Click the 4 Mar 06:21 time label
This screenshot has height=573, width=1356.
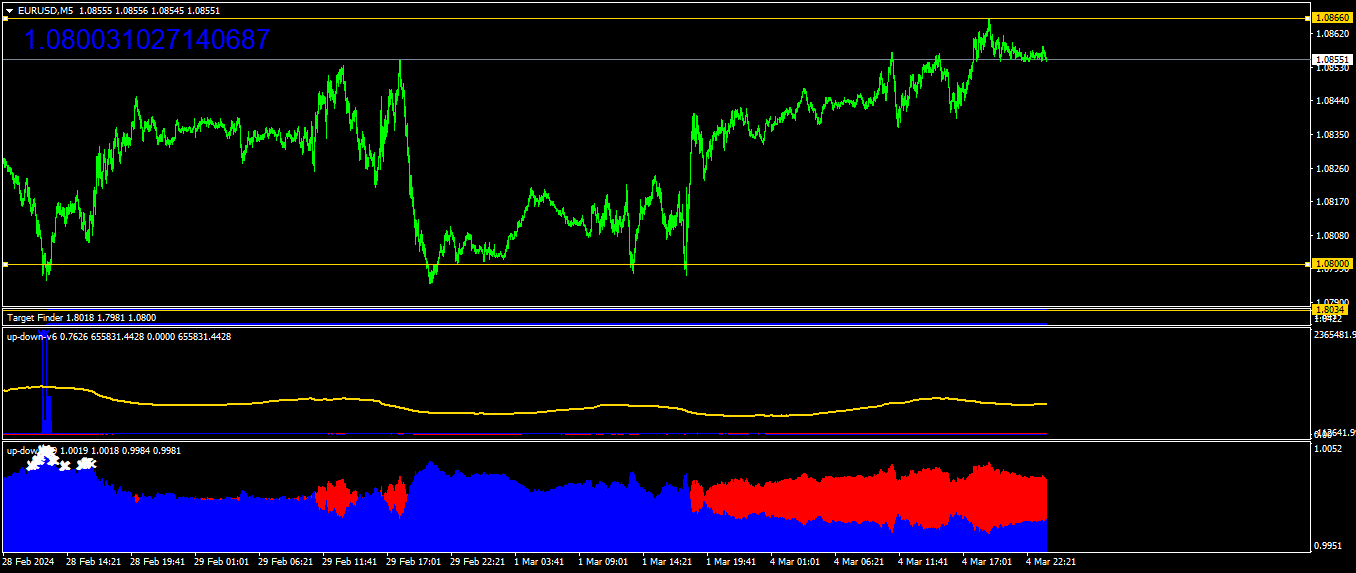coord(860,563)
